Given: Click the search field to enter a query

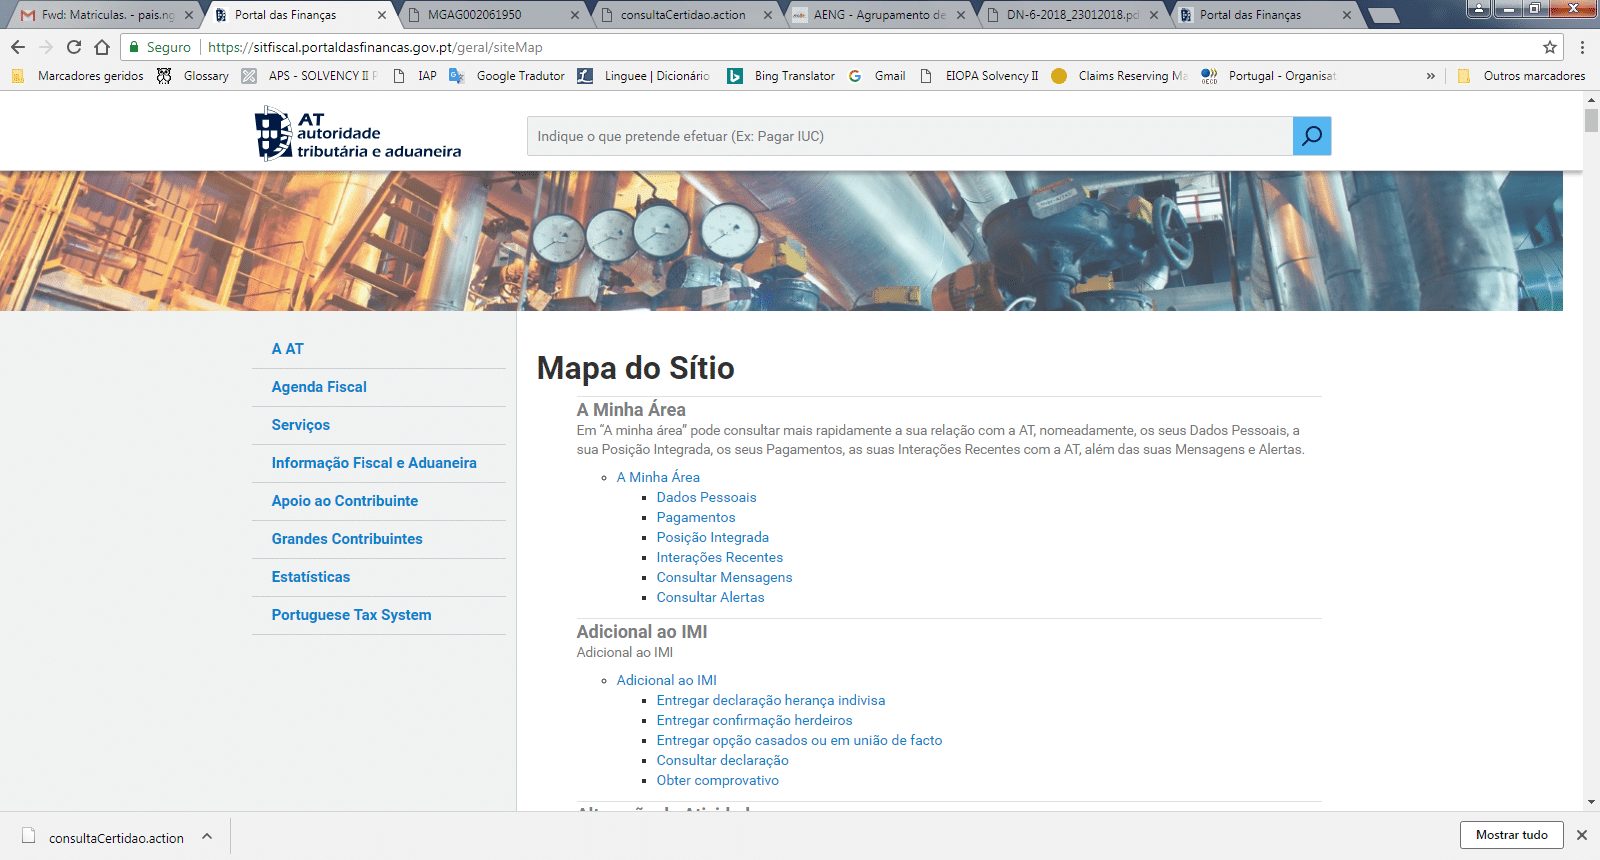Looking at the screenshot, I should pyautogui.click(x=908, y=136).
